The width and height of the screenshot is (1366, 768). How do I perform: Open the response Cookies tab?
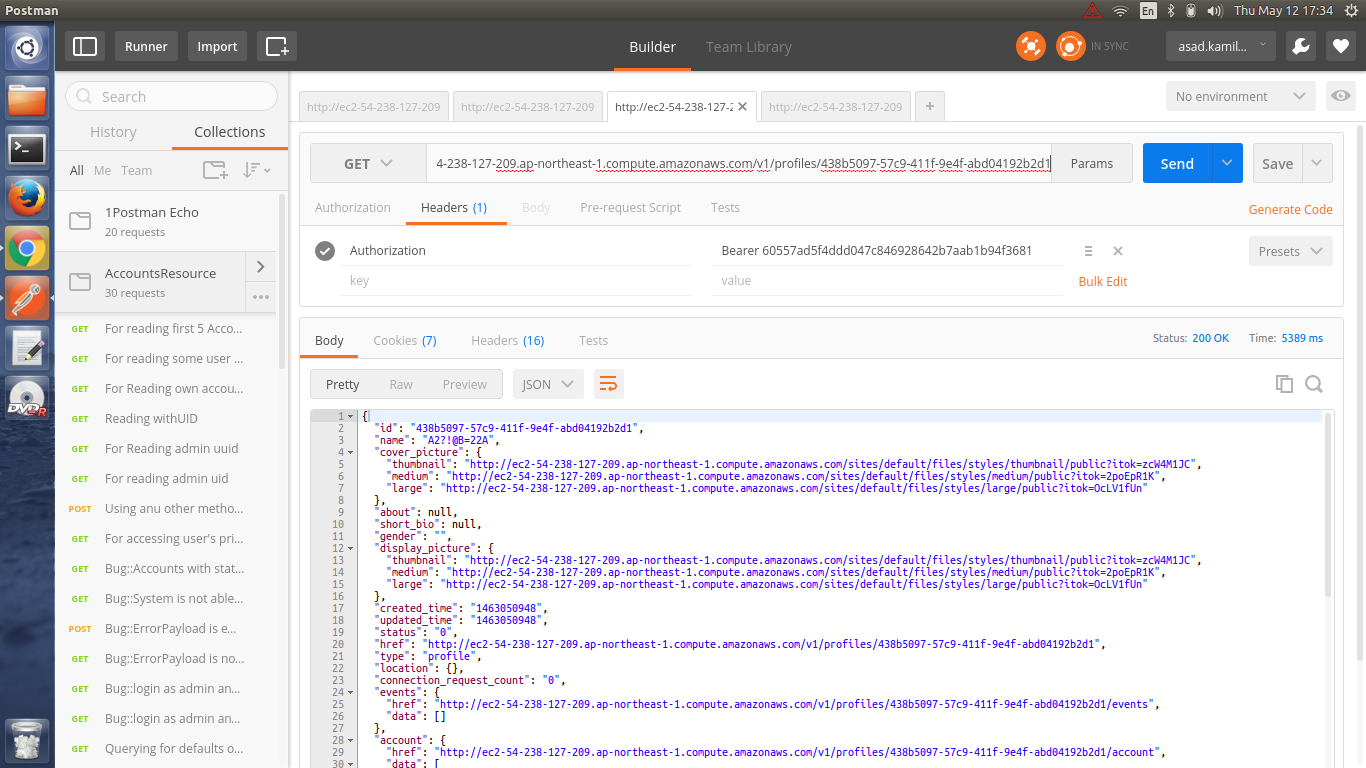tap(404, 341)
